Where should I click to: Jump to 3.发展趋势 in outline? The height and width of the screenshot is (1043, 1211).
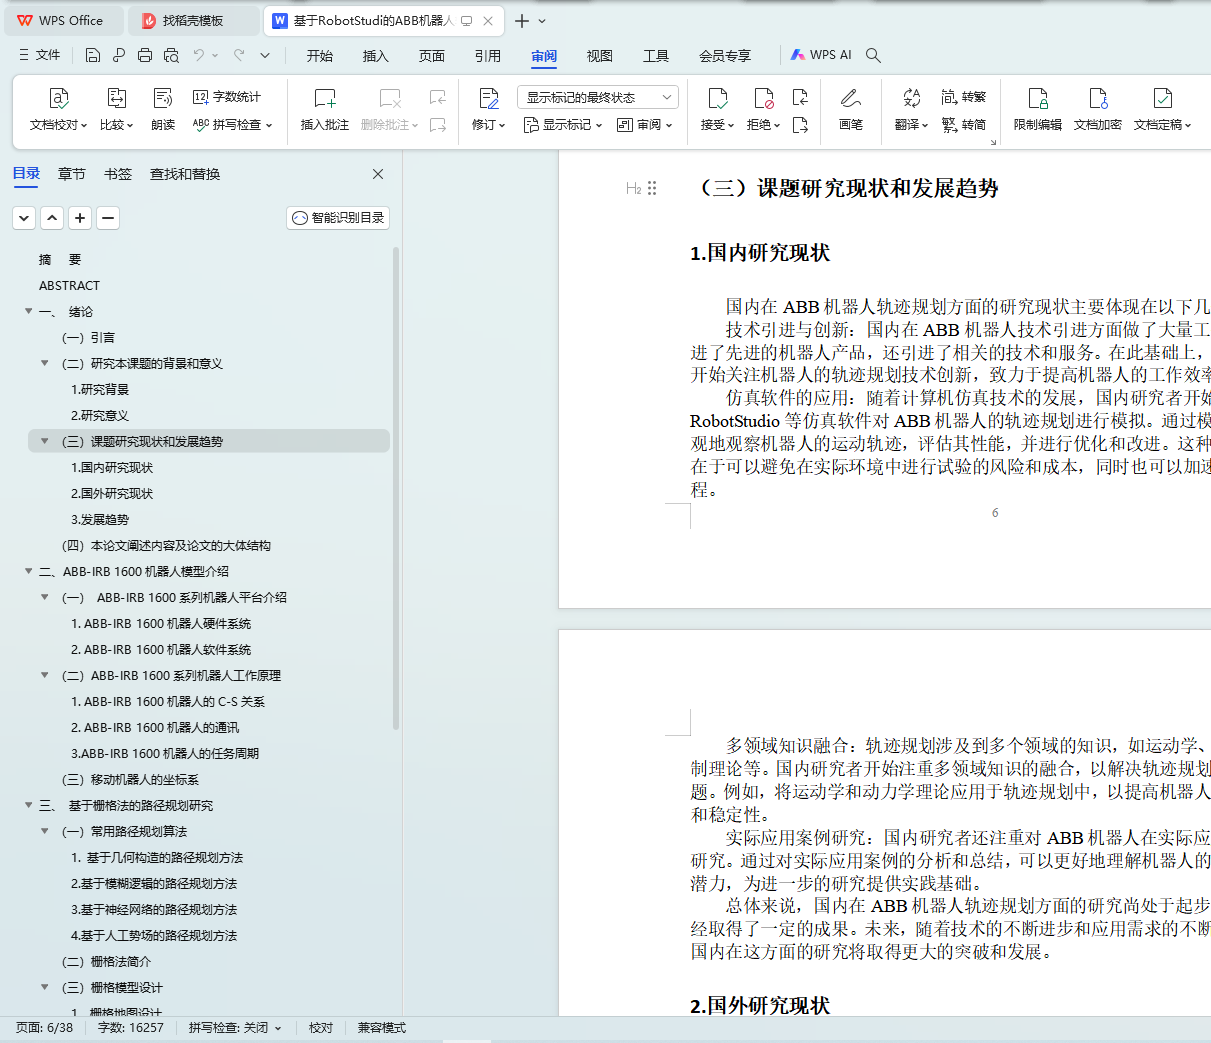click(100, 519)
